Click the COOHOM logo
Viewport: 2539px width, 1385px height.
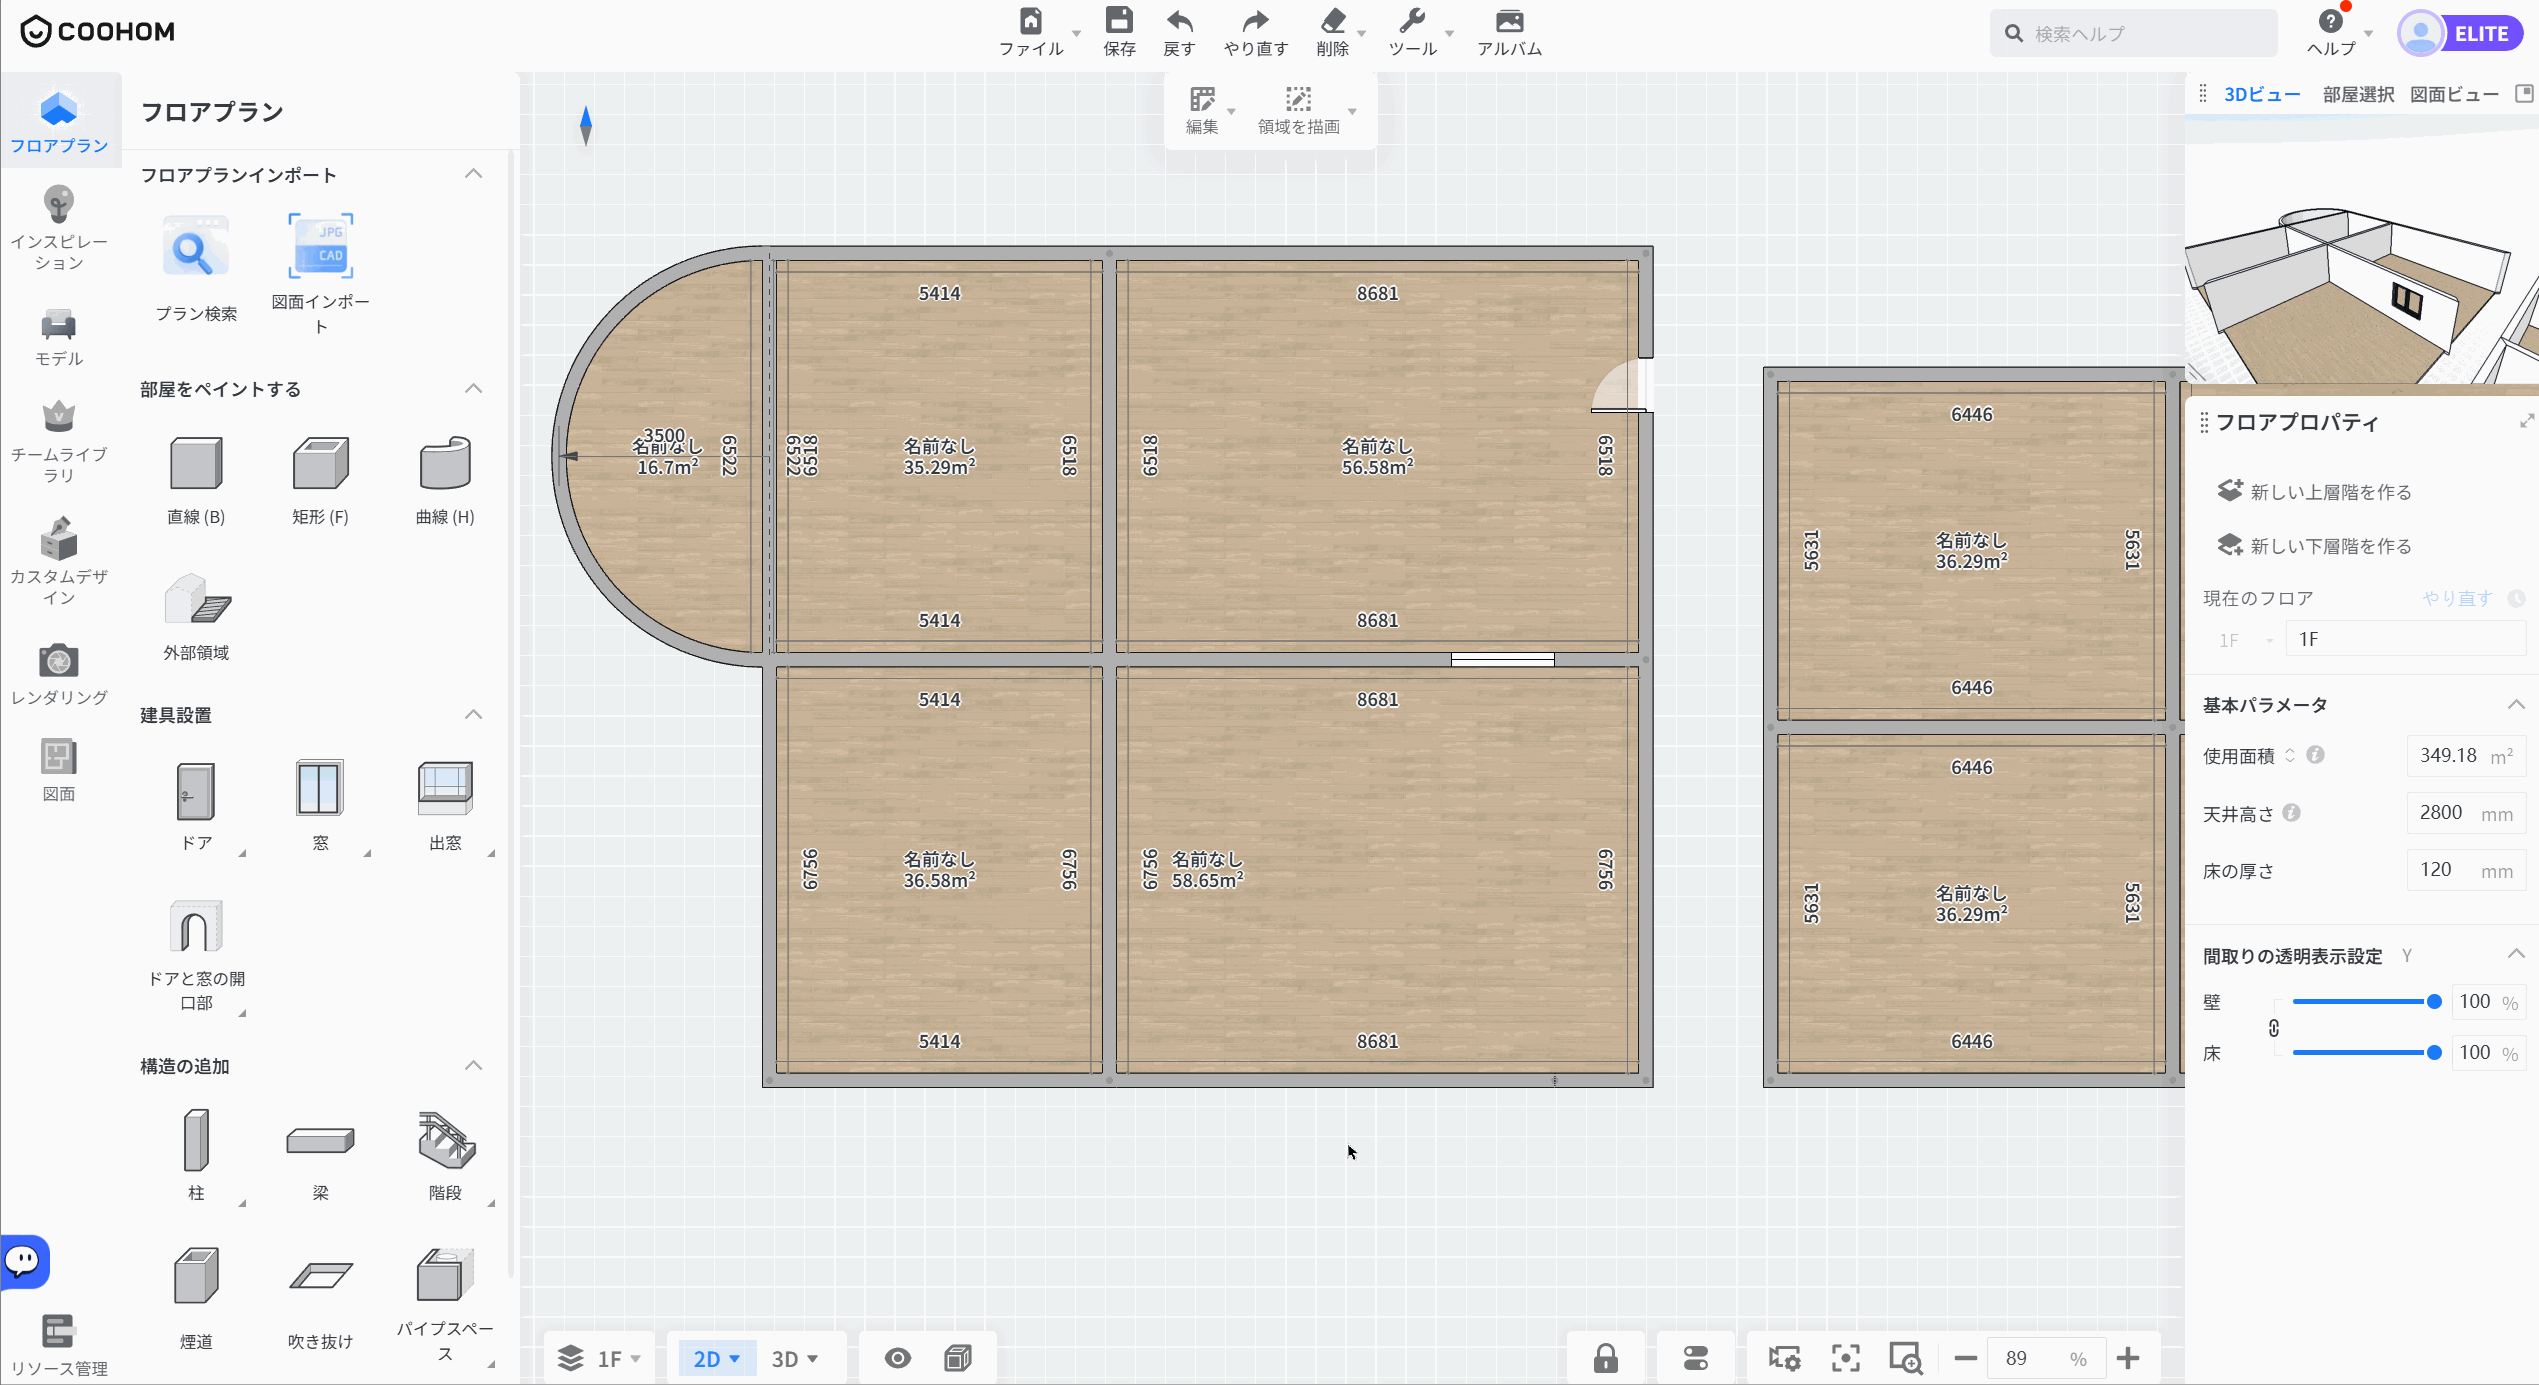pos(98,32)
